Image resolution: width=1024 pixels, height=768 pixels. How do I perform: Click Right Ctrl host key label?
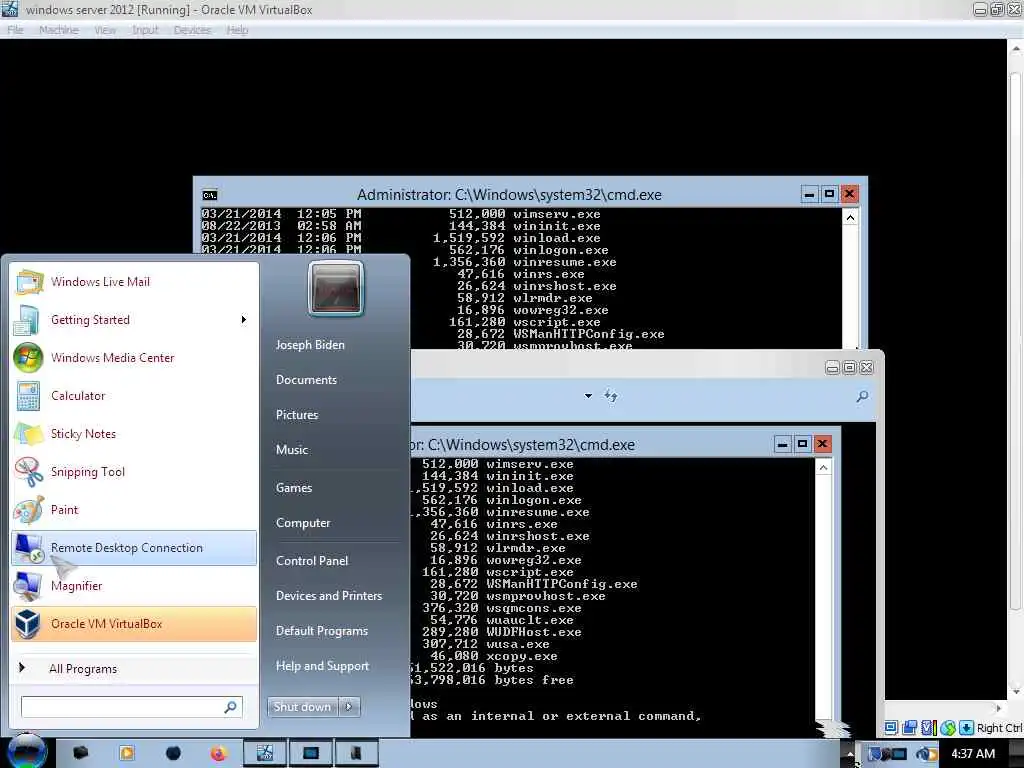coord(1000,728)
